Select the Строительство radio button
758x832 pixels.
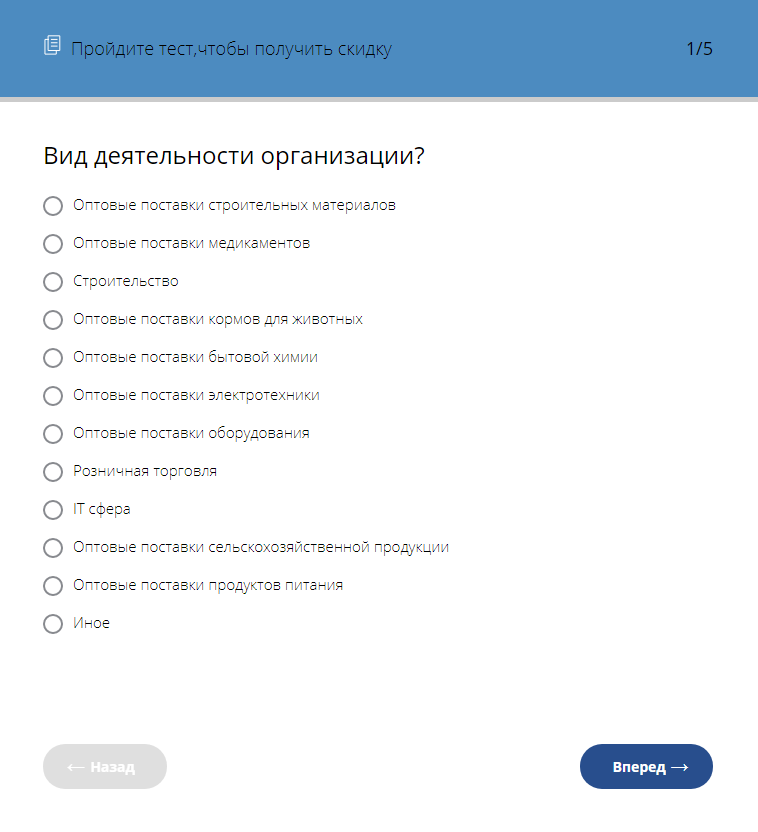pyautogui.click(x=52, y=282)
